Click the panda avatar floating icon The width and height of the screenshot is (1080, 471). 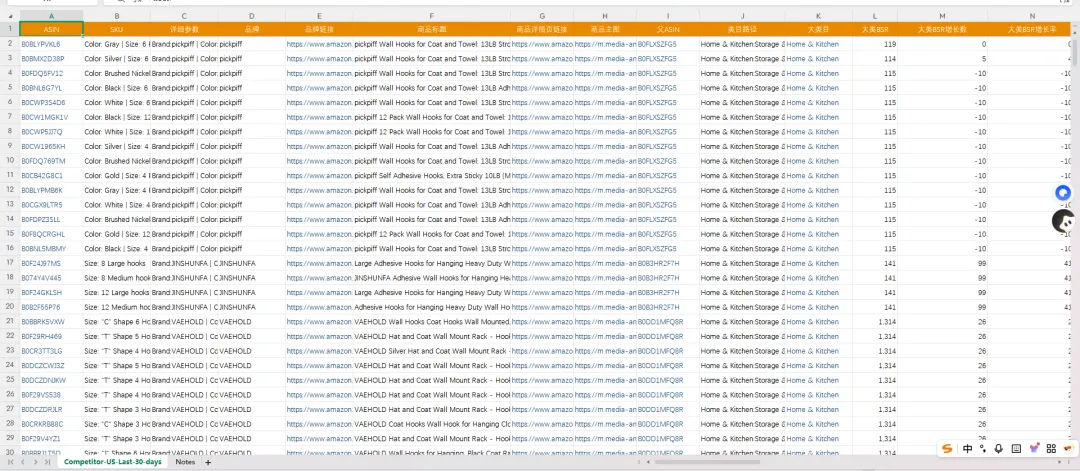coord(1064,220)
